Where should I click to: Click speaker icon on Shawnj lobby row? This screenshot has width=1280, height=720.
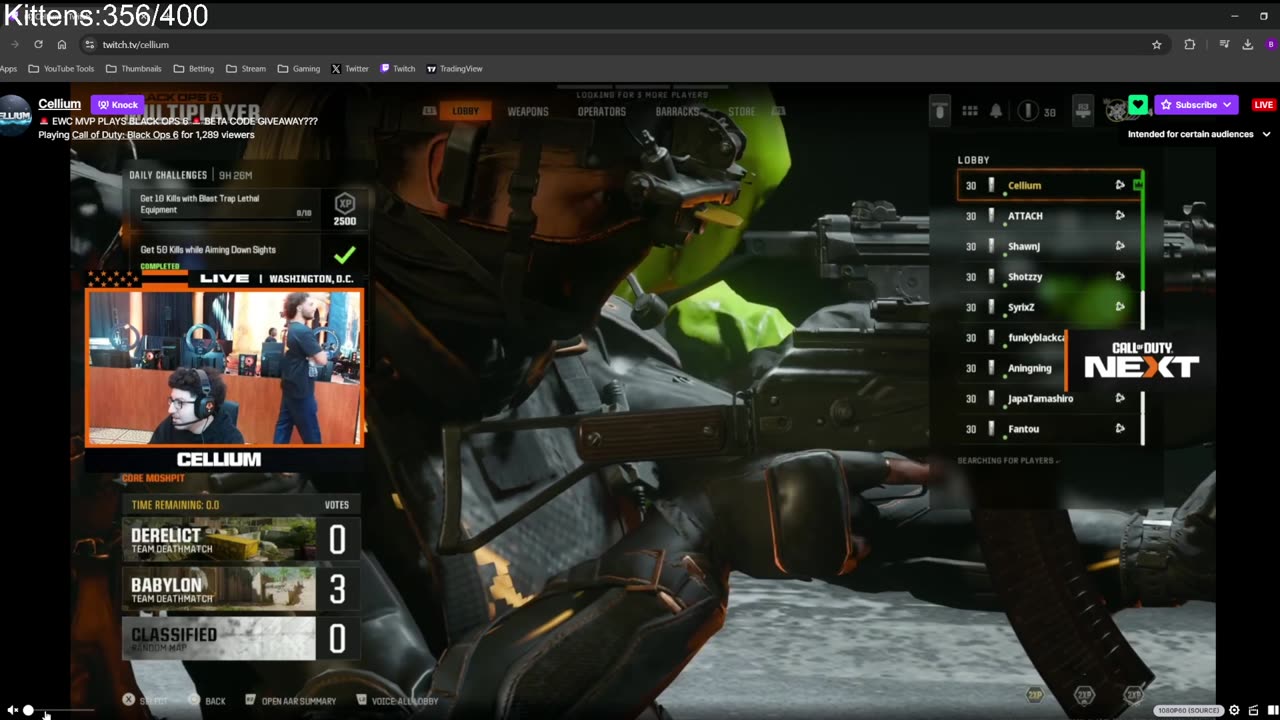[1120, 246]
